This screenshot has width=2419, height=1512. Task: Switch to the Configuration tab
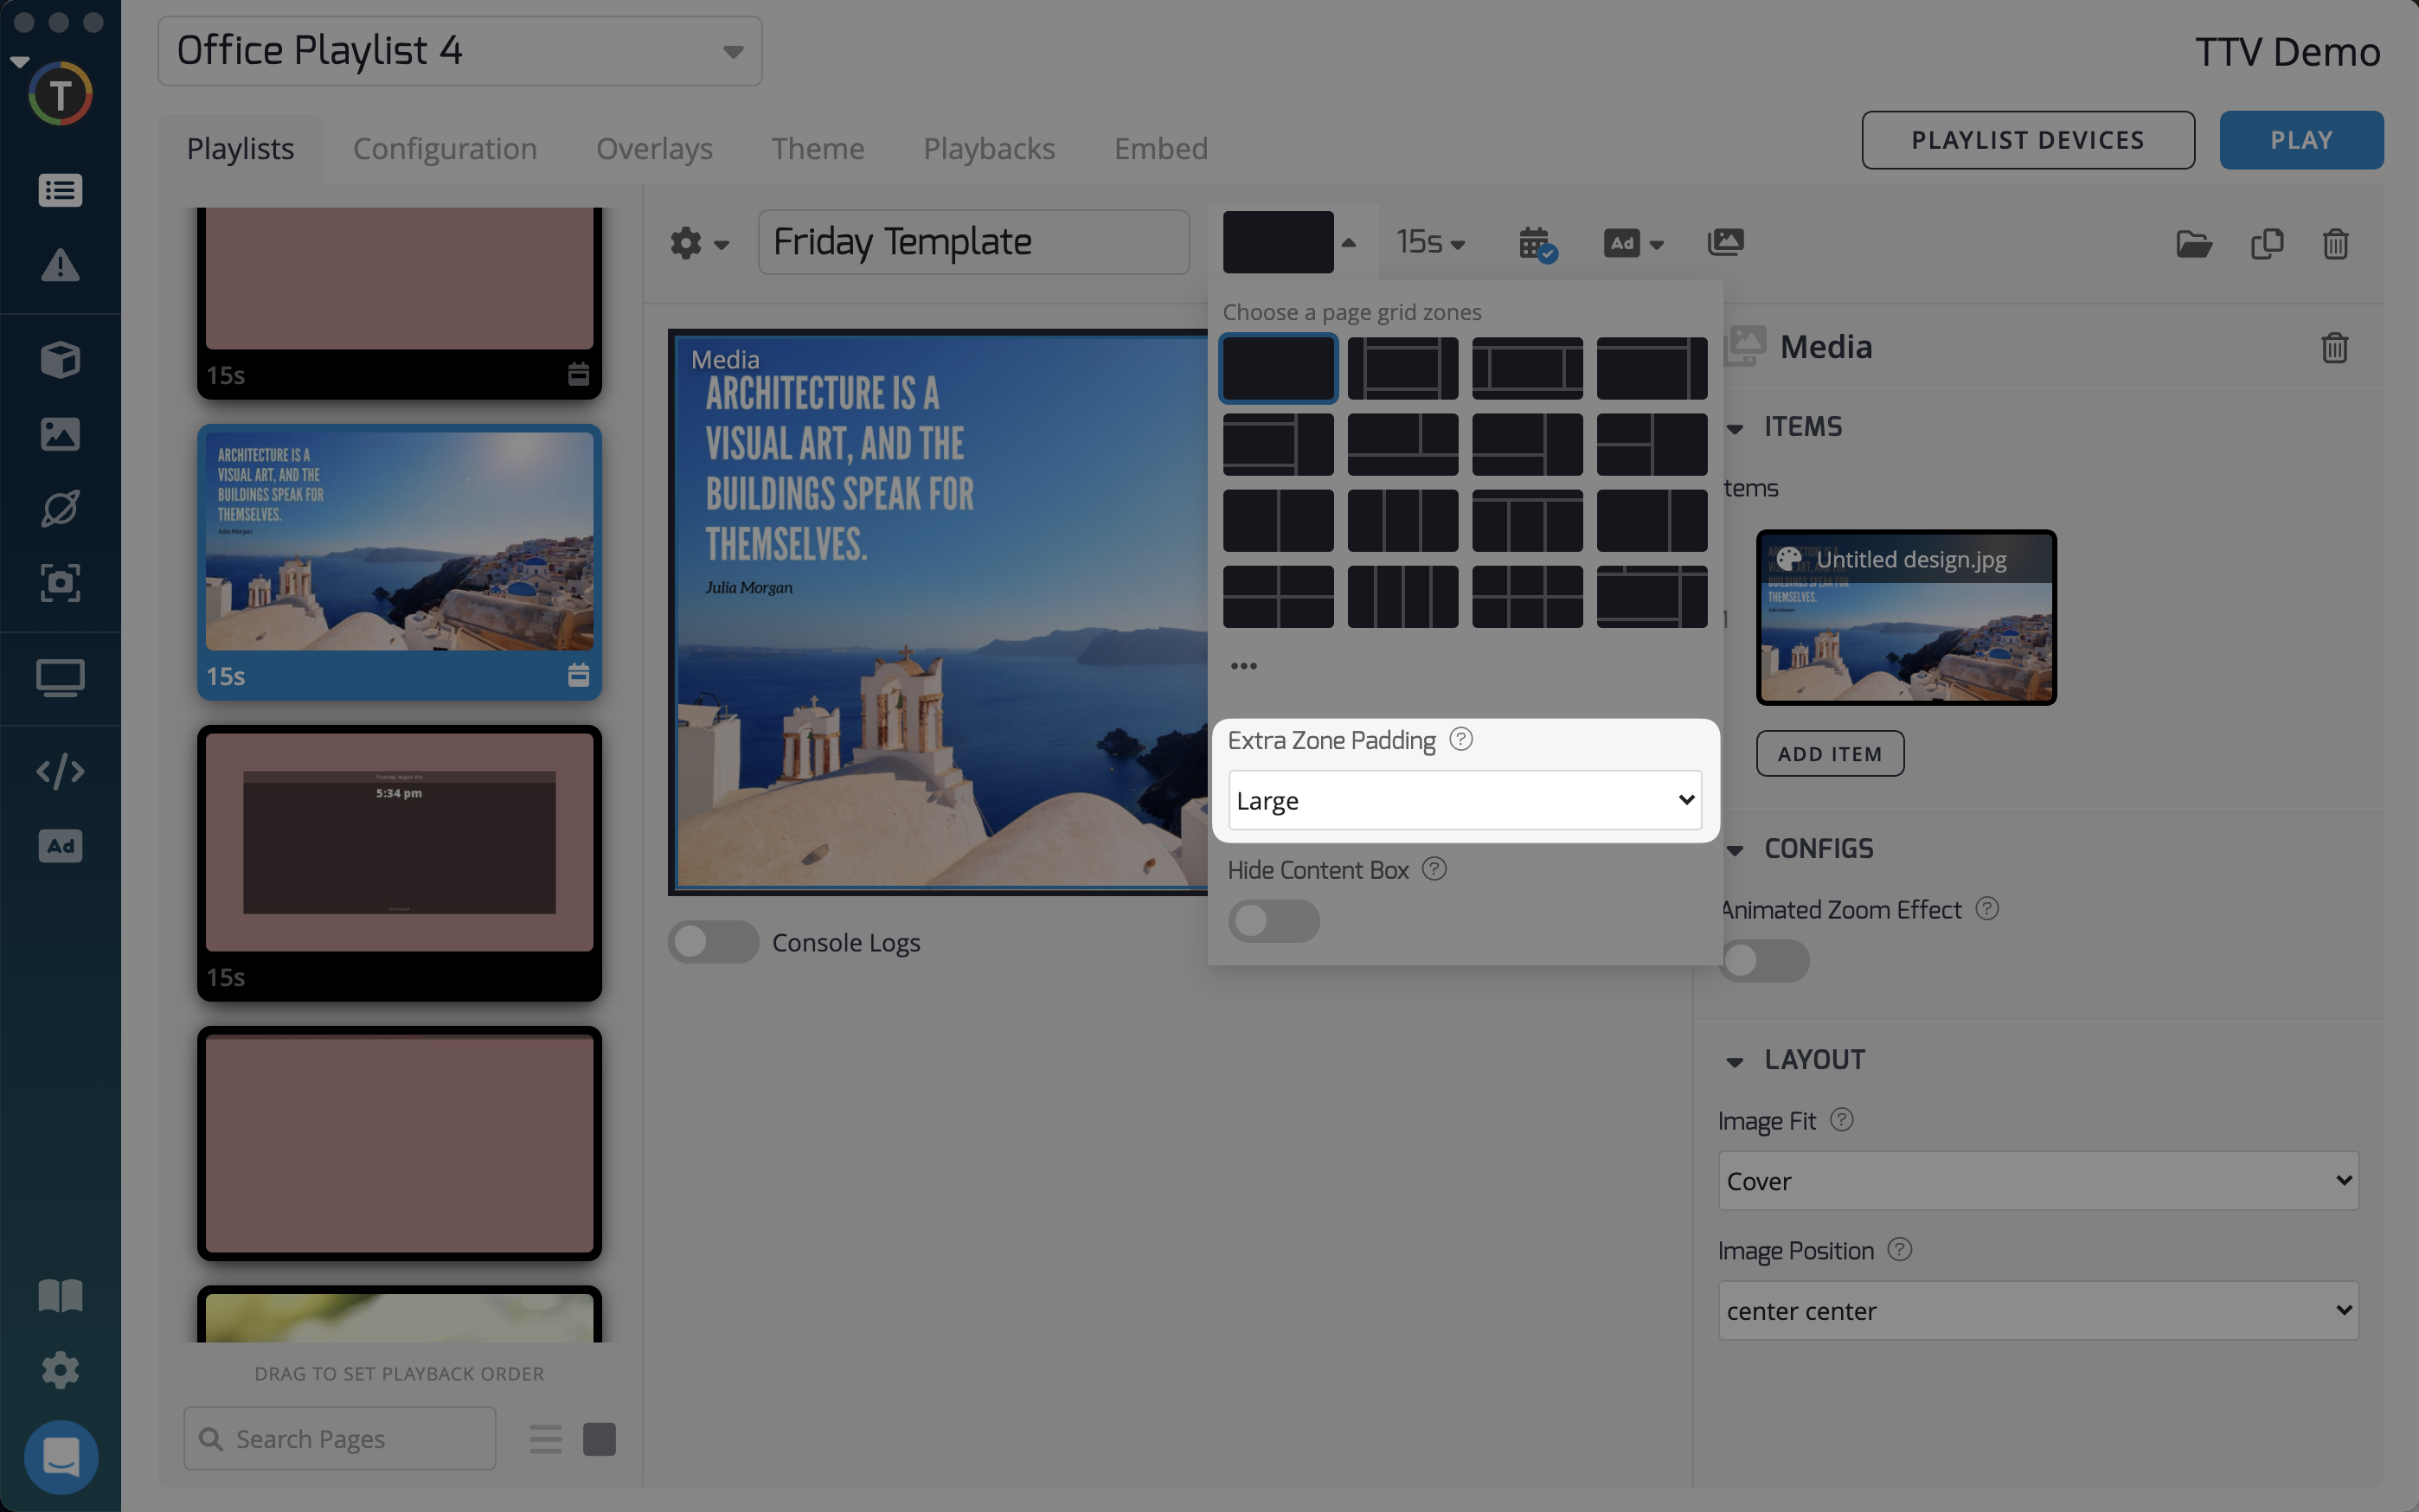coord(445,149)
